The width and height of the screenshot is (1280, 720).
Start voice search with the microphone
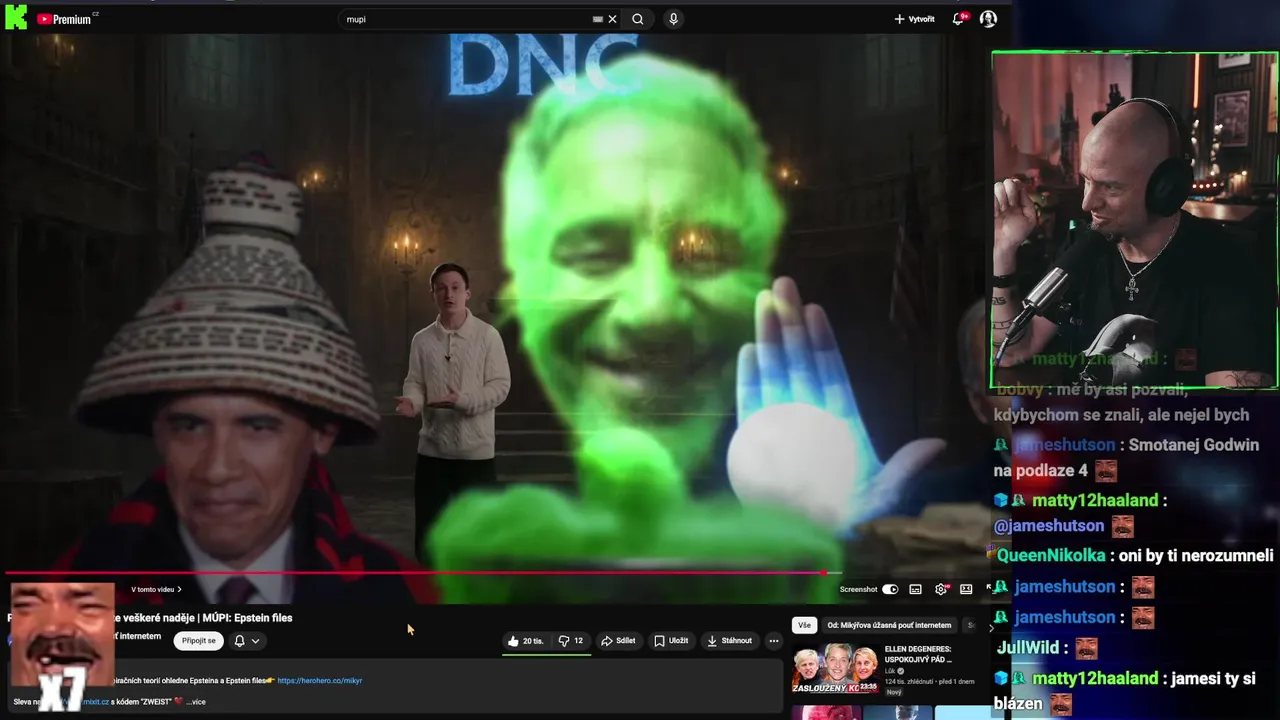click(x=673, y=19)
